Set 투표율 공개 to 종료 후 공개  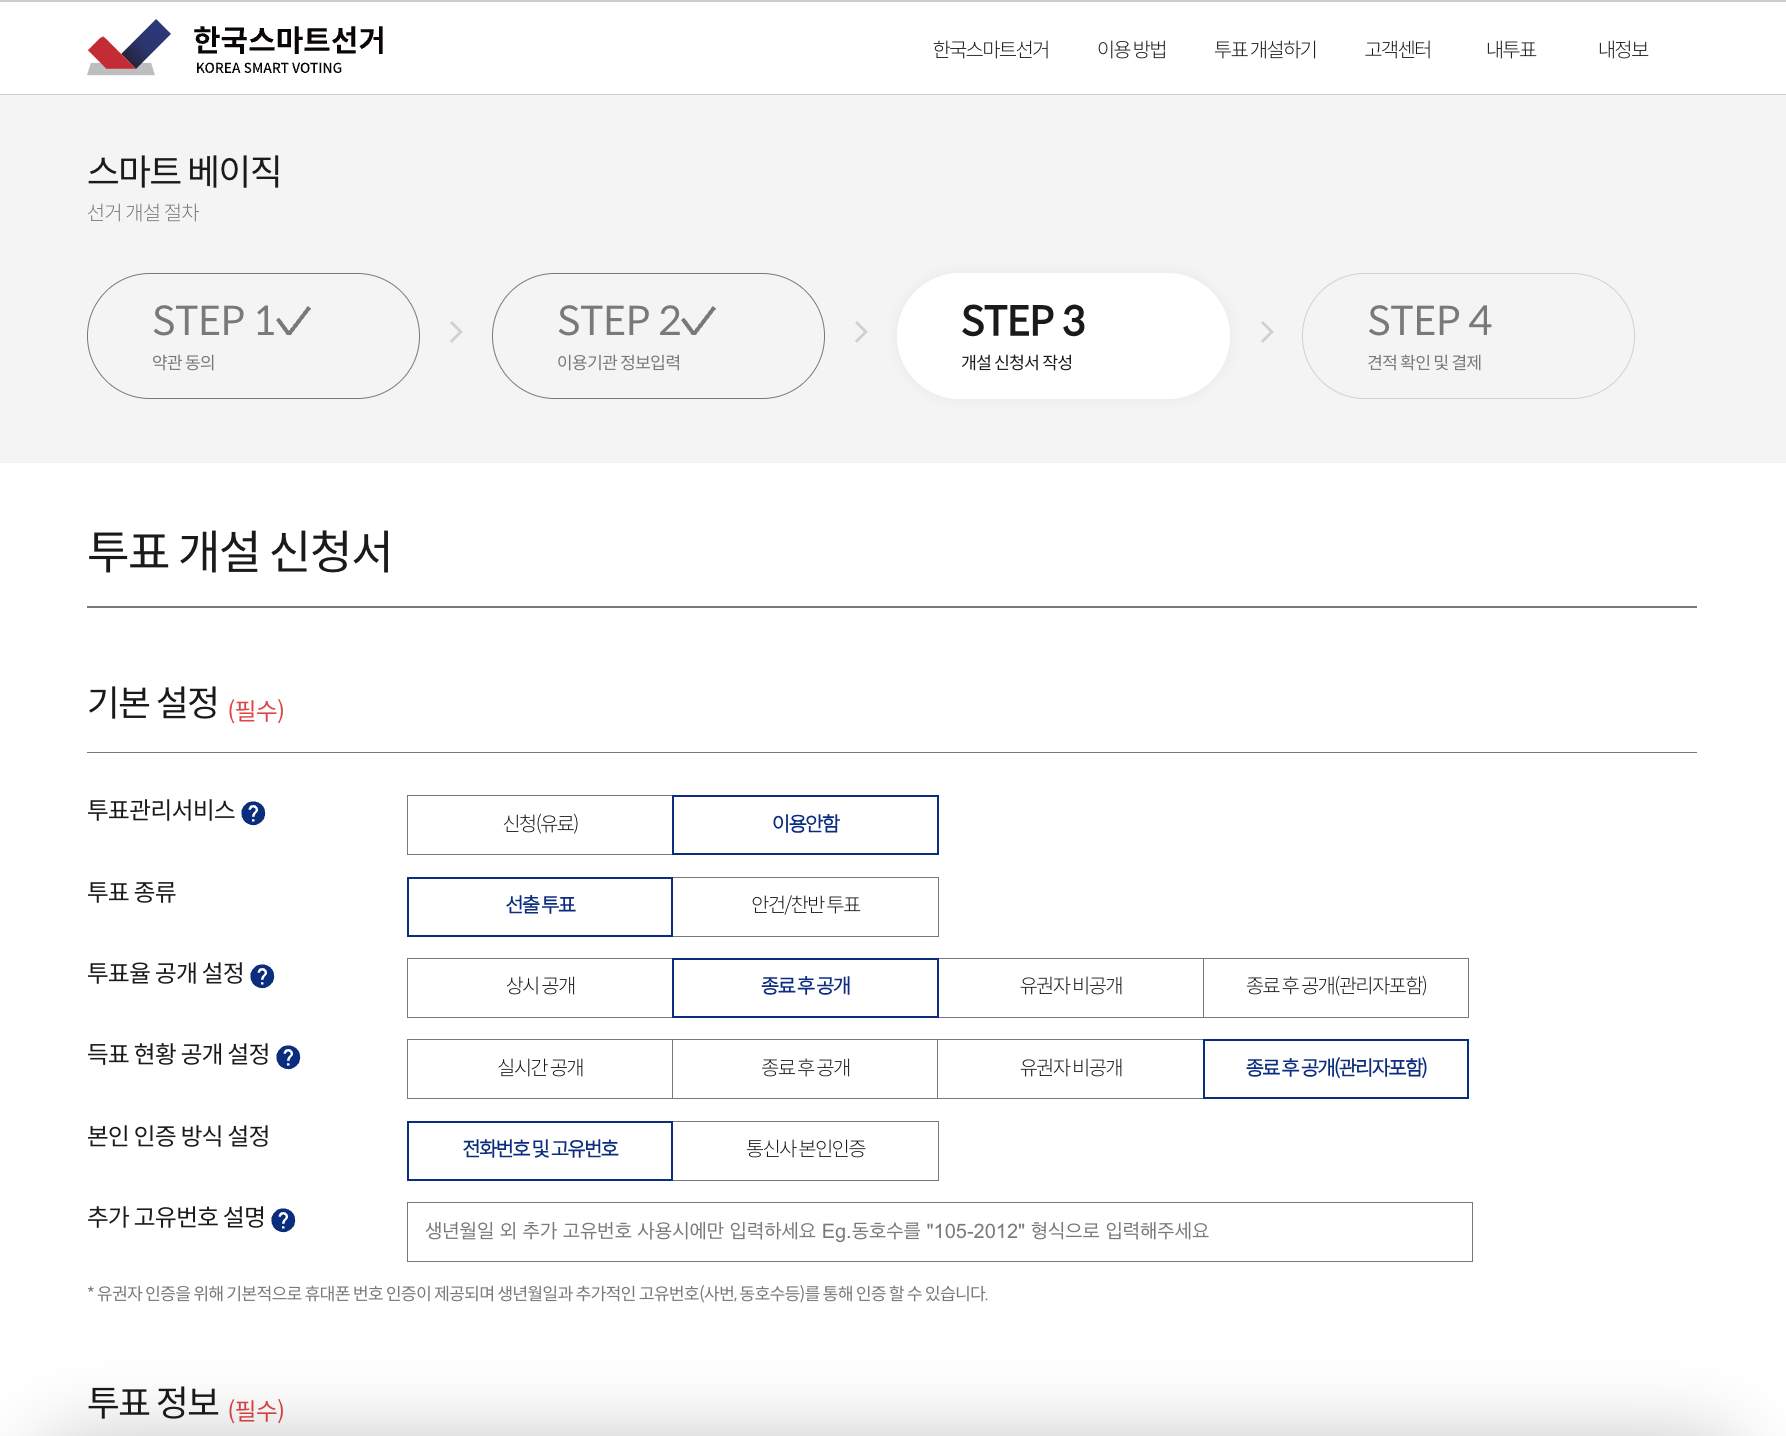[x=806, y=988]
